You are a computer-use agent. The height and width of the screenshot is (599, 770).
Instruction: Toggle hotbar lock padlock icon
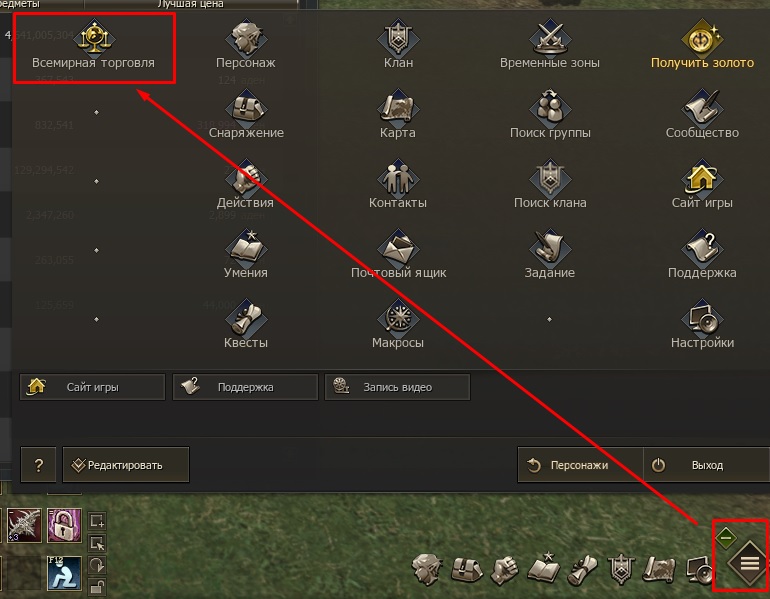click(97, 586)
